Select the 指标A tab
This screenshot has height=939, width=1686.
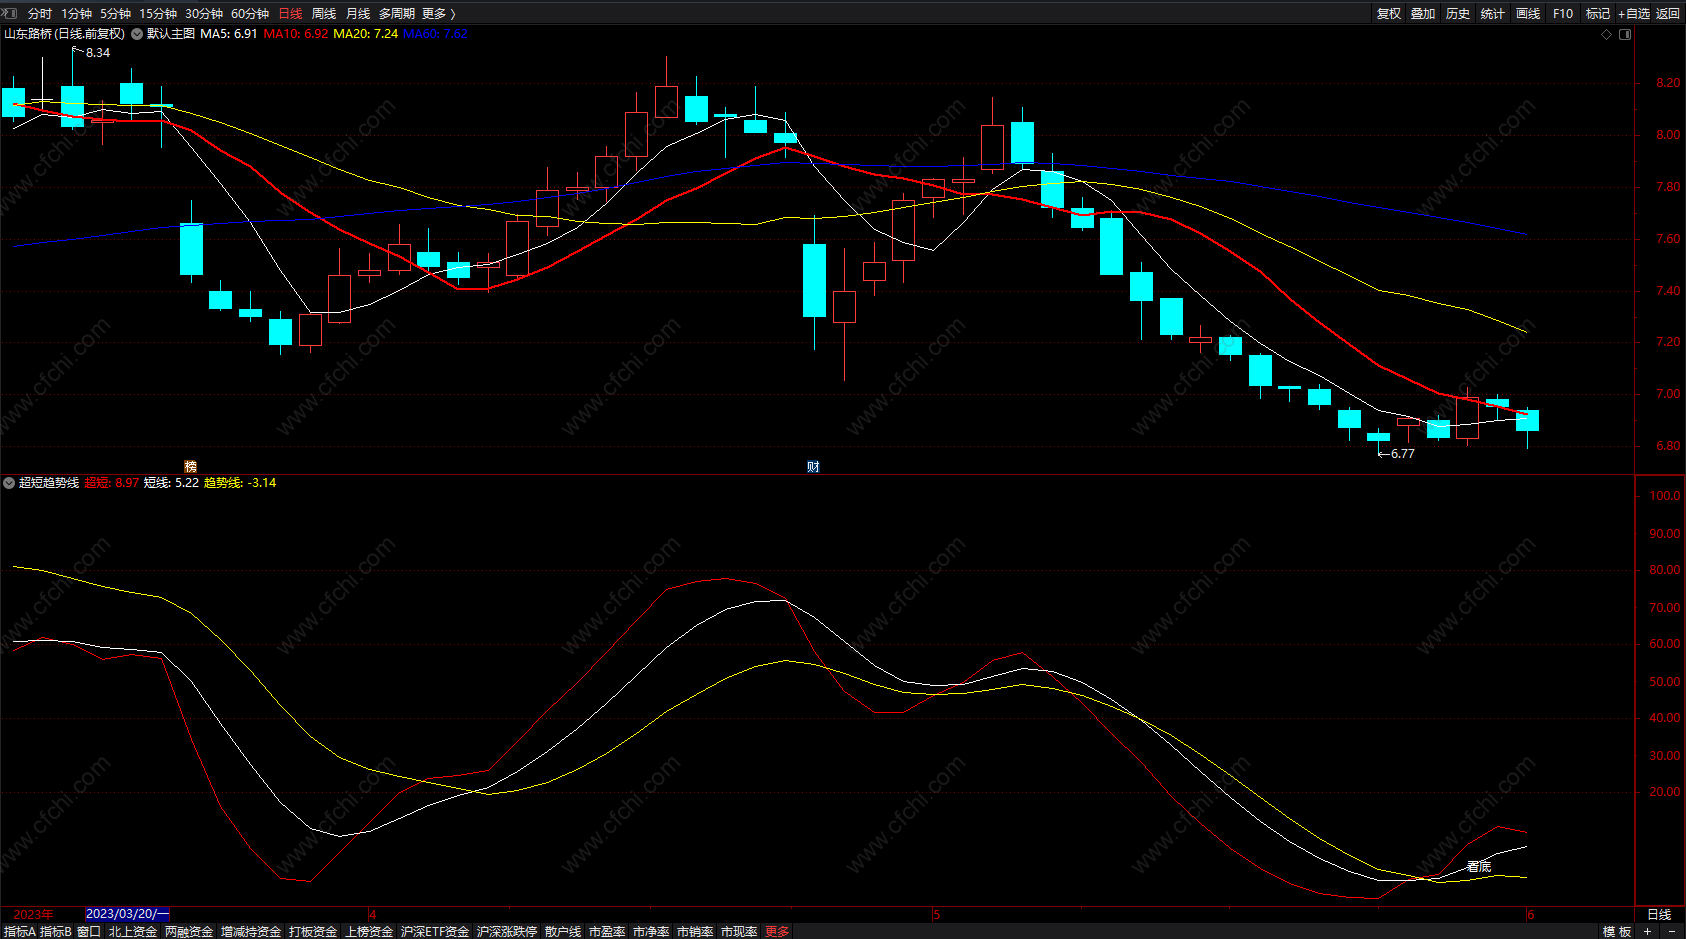[x=20, y=931]
